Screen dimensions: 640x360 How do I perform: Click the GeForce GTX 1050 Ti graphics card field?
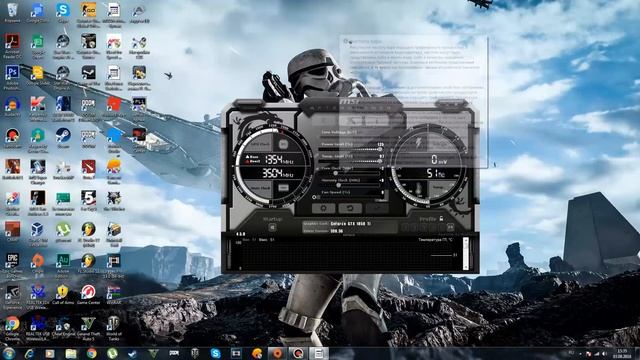click(x=350, y=224)
